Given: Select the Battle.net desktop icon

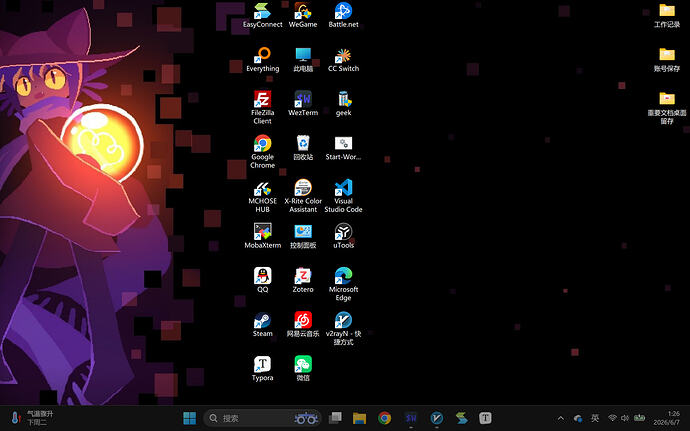Looking at the screenshot, I should 343,15.
